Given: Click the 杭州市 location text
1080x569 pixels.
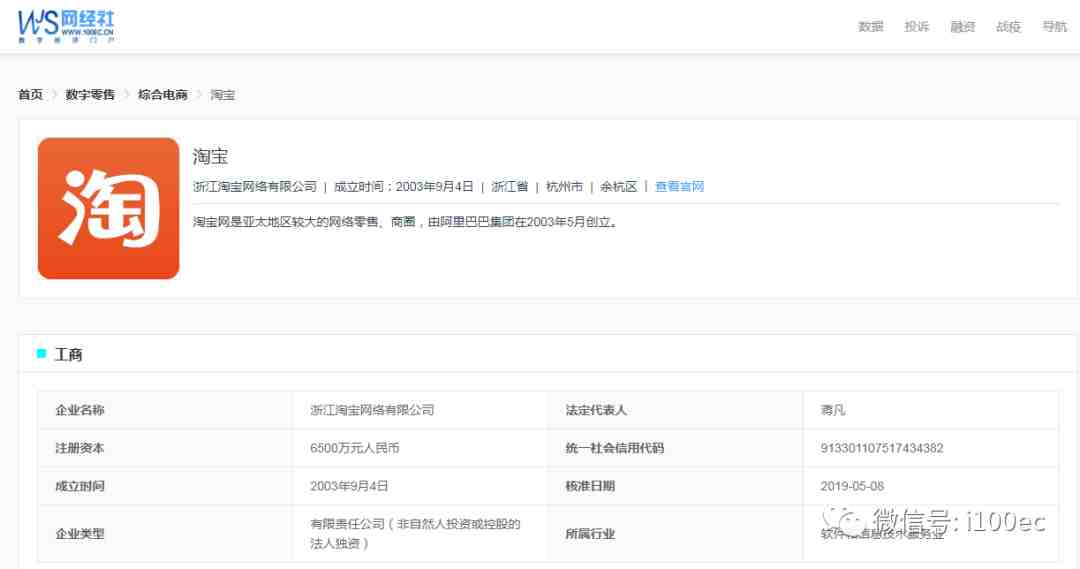Looking at the screenshot, I should 564,187.
